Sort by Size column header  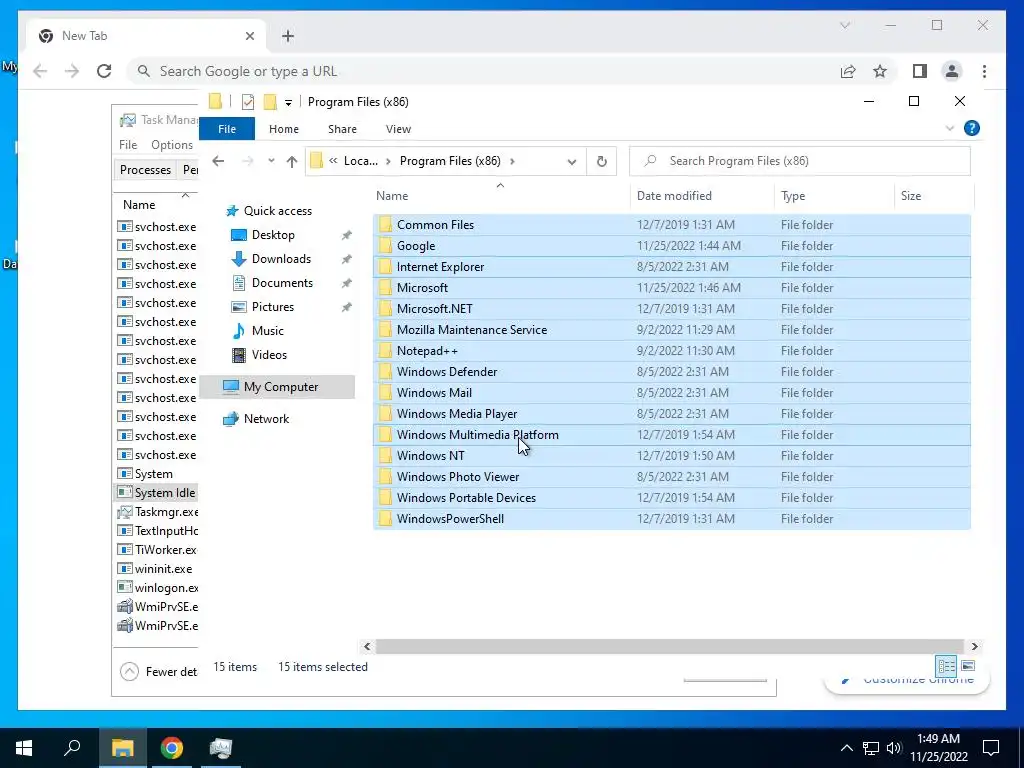(934, 195)
